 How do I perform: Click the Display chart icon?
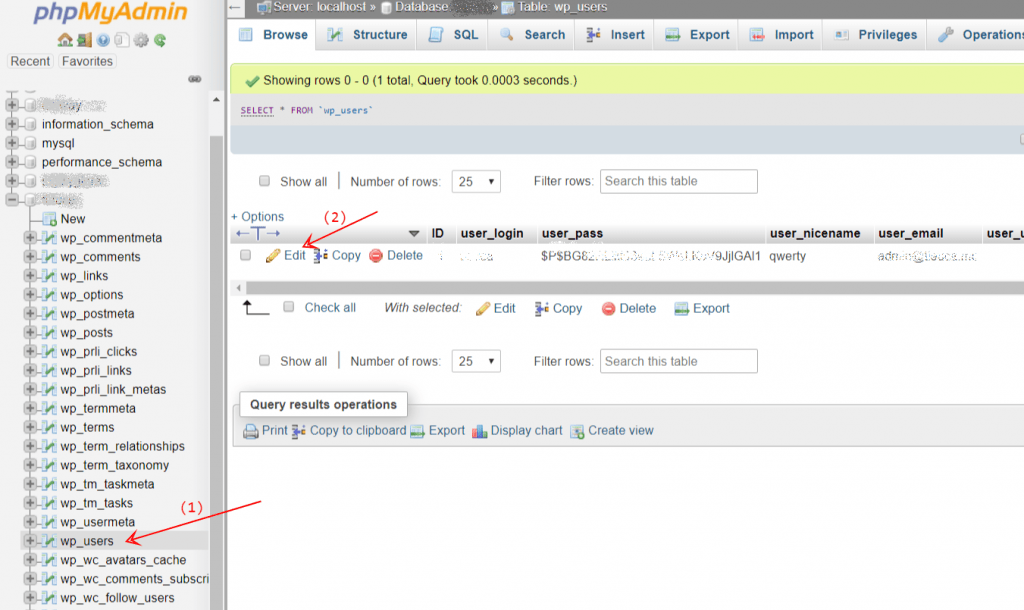480,431
